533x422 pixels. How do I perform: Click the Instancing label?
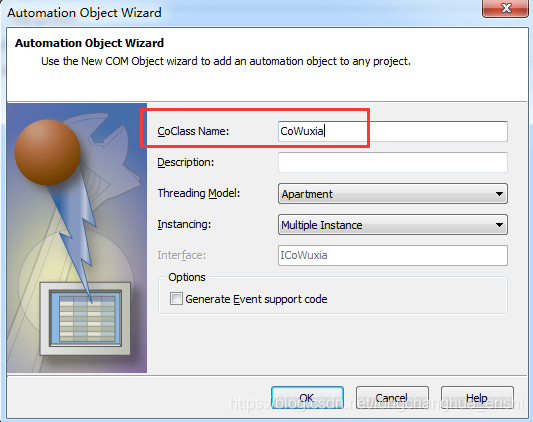click(x=184, y=224)
